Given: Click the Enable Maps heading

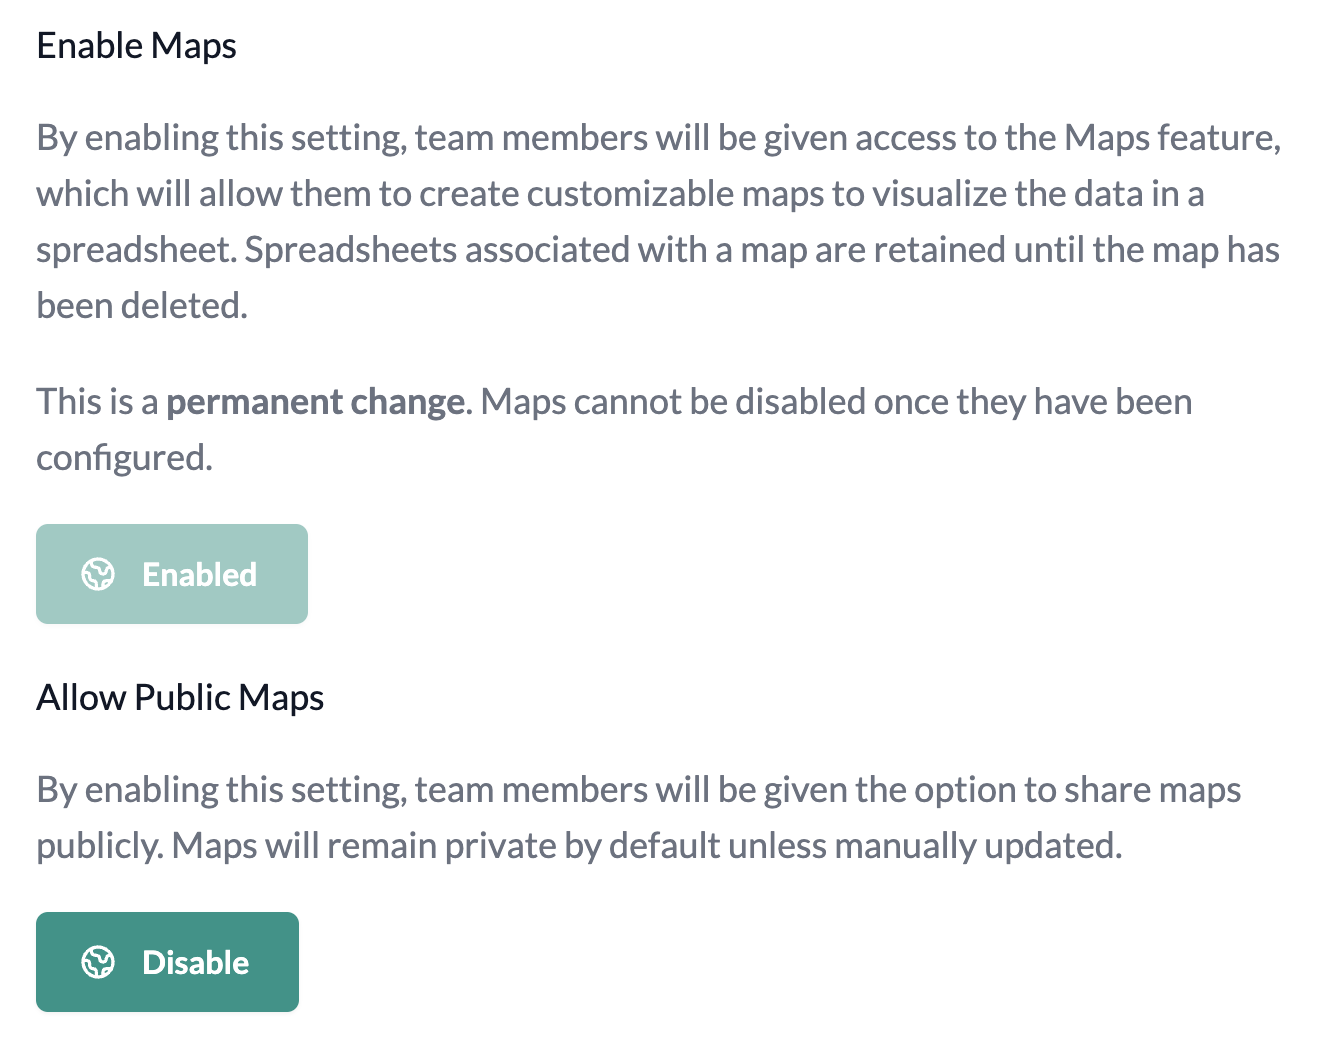Looking at the screenshot, I should pyautogui.click(x=136, y=45).
